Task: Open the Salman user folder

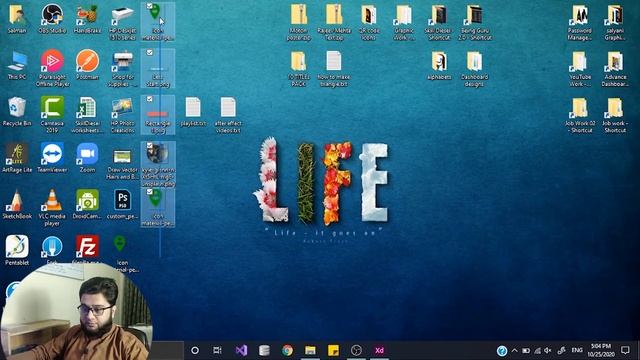Action: (x=17, y=19)
